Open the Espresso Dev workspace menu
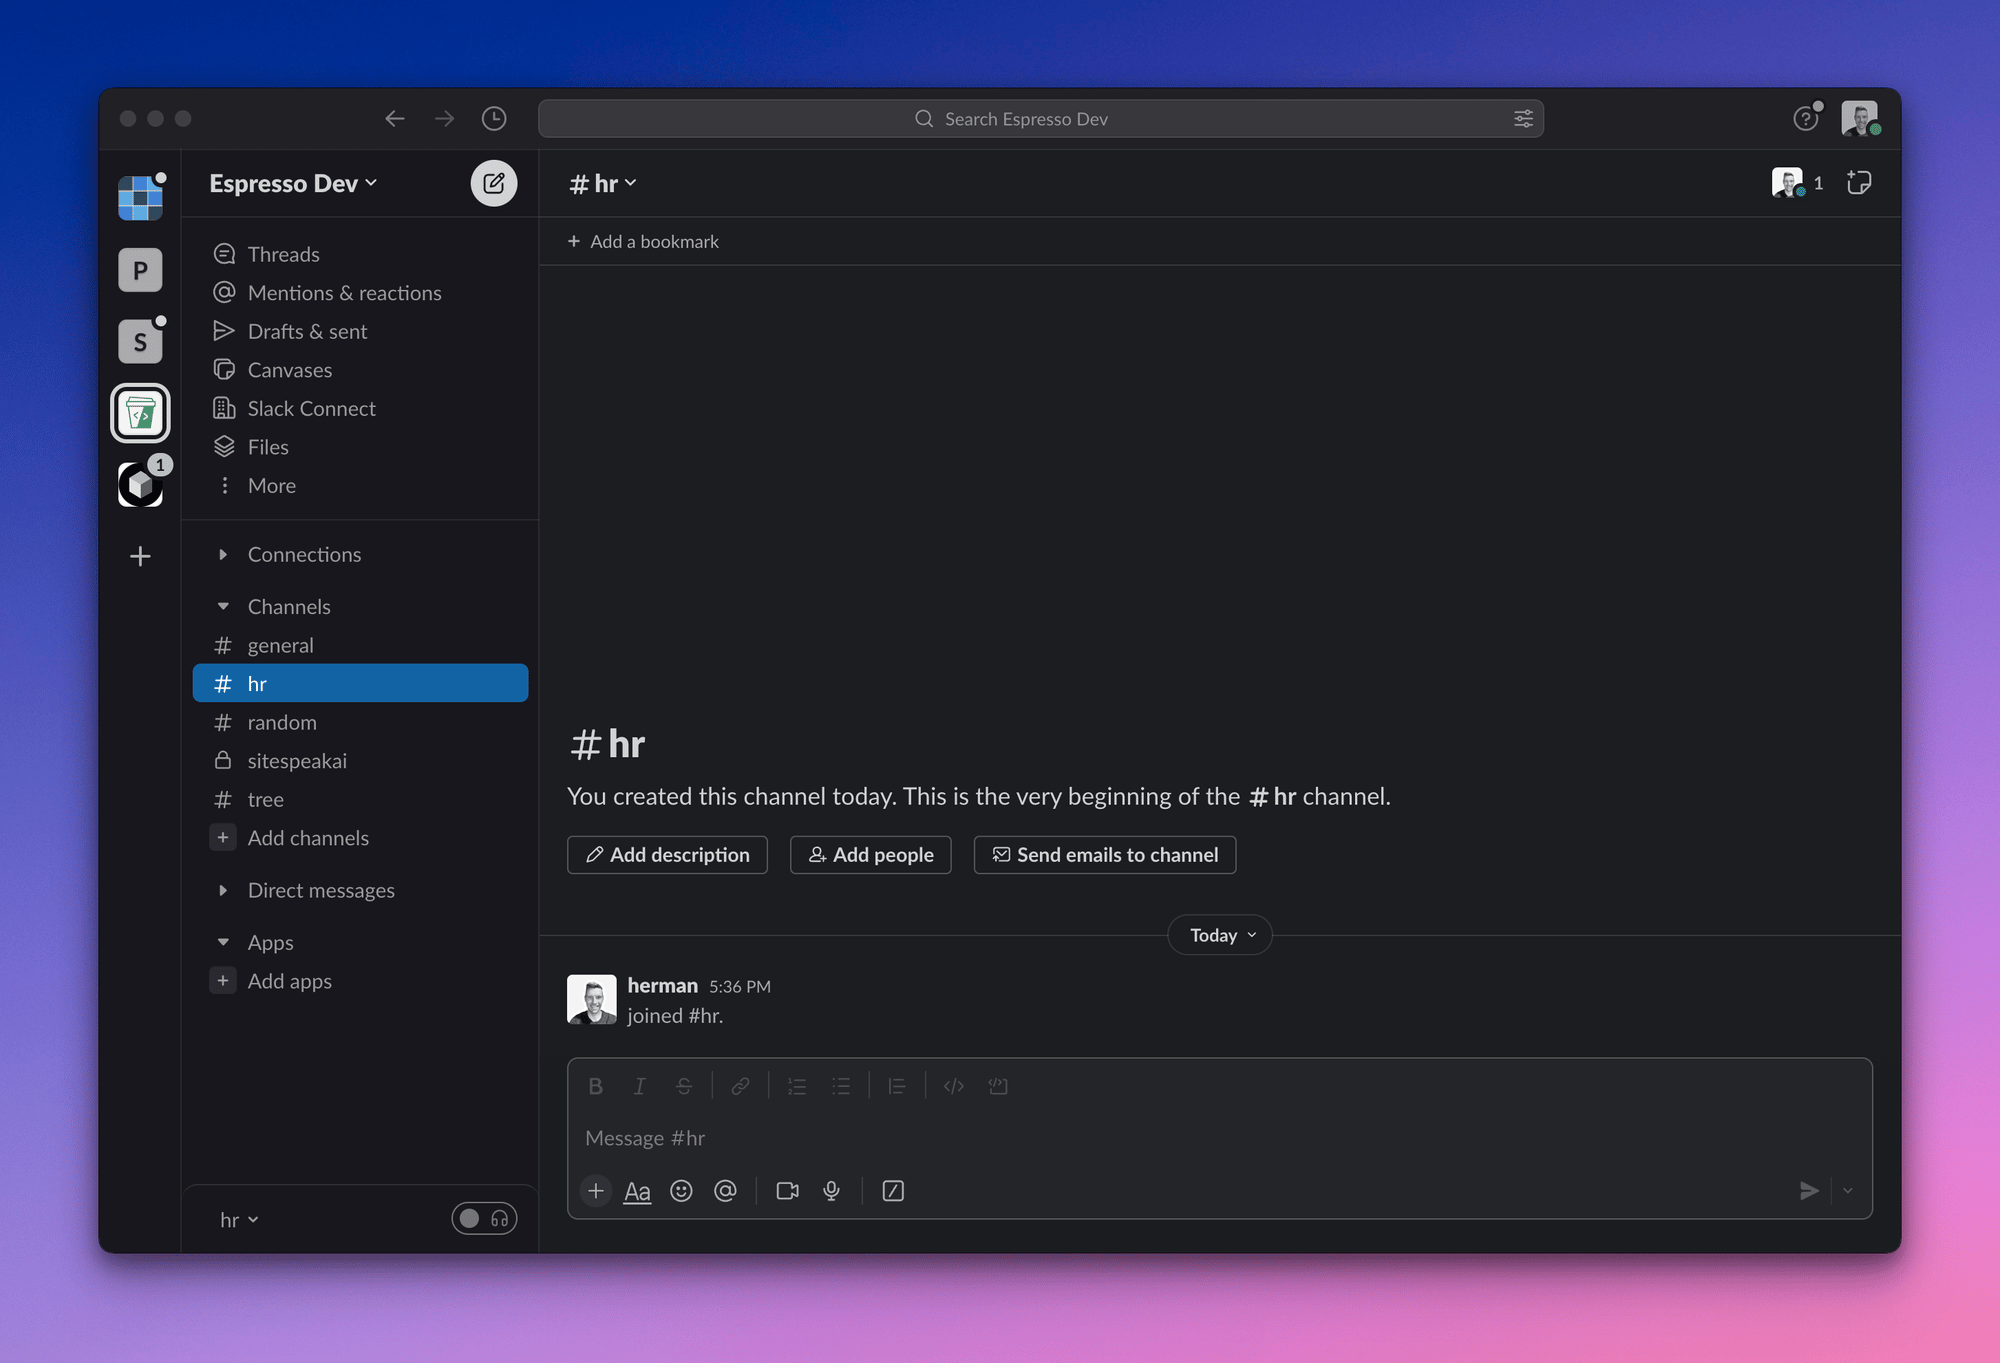Screen dimensions: 2000x1363 click(x=293, y=183)
